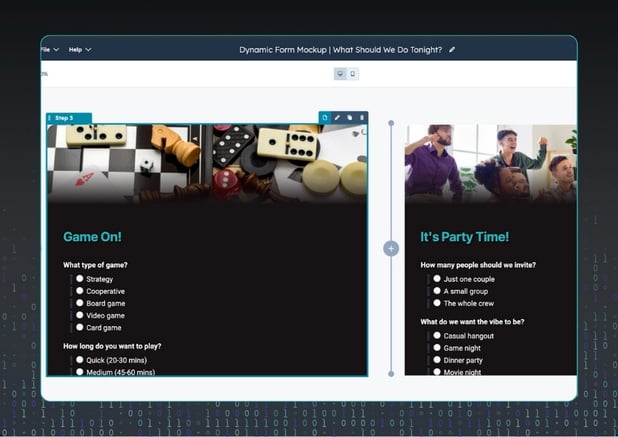Click the bottom connector dot between steps
The image size is (618, 437).
pyautogui.click(x=391, y=374)
